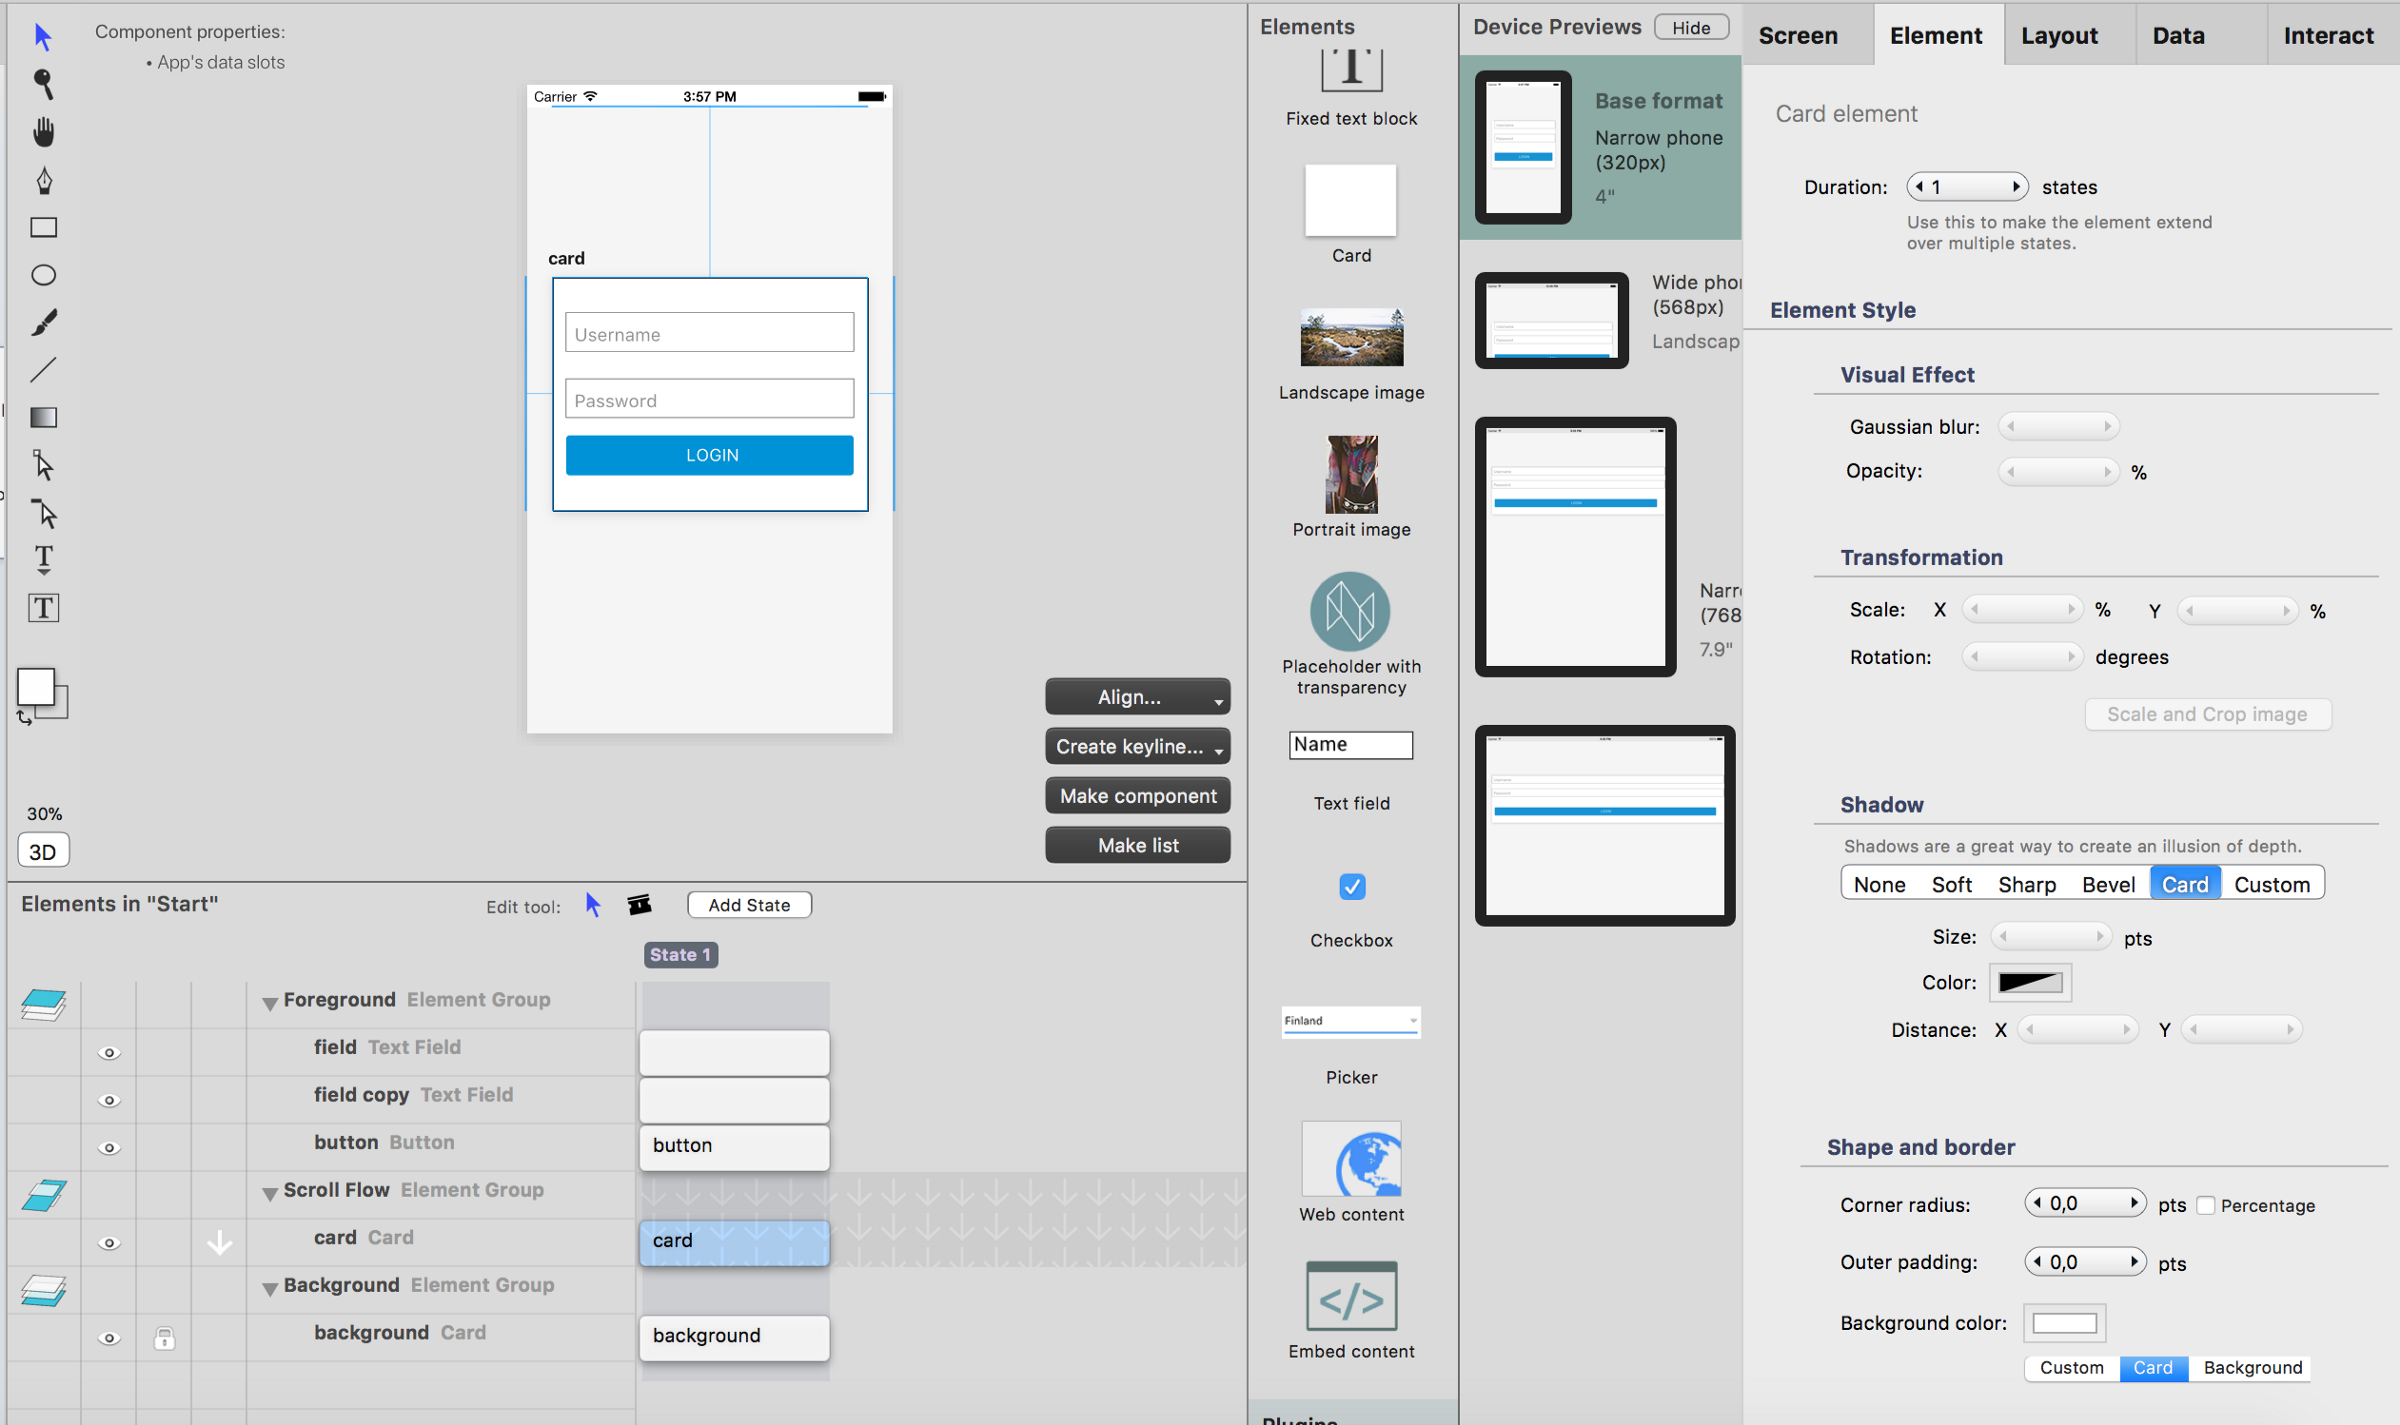Click the clapperboard edit tool icon
Viewport: 2400px width, 1425px height.
pyautogui.click(x=639, y=905)
